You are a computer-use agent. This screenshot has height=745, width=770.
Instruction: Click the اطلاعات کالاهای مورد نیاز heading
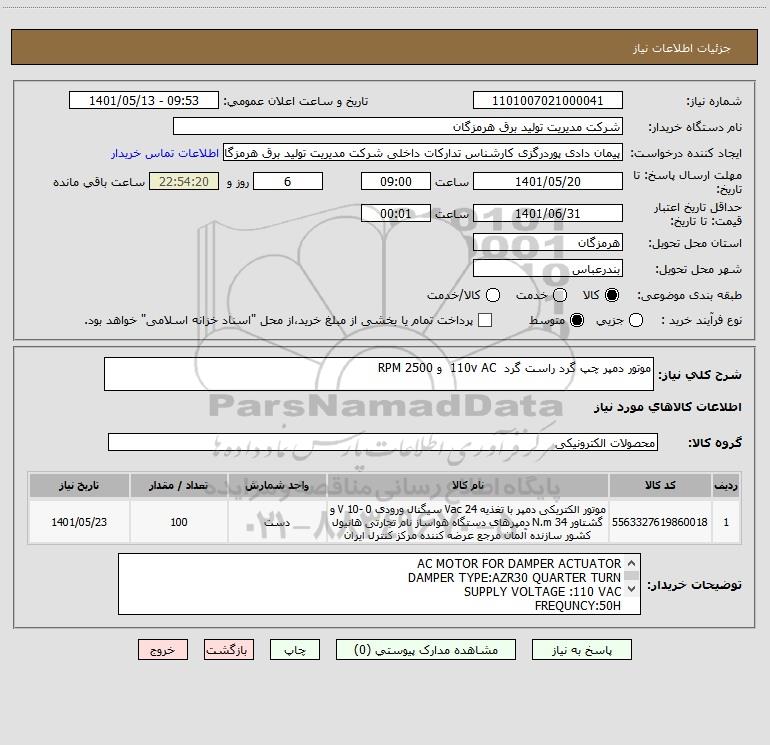point(667,407)
